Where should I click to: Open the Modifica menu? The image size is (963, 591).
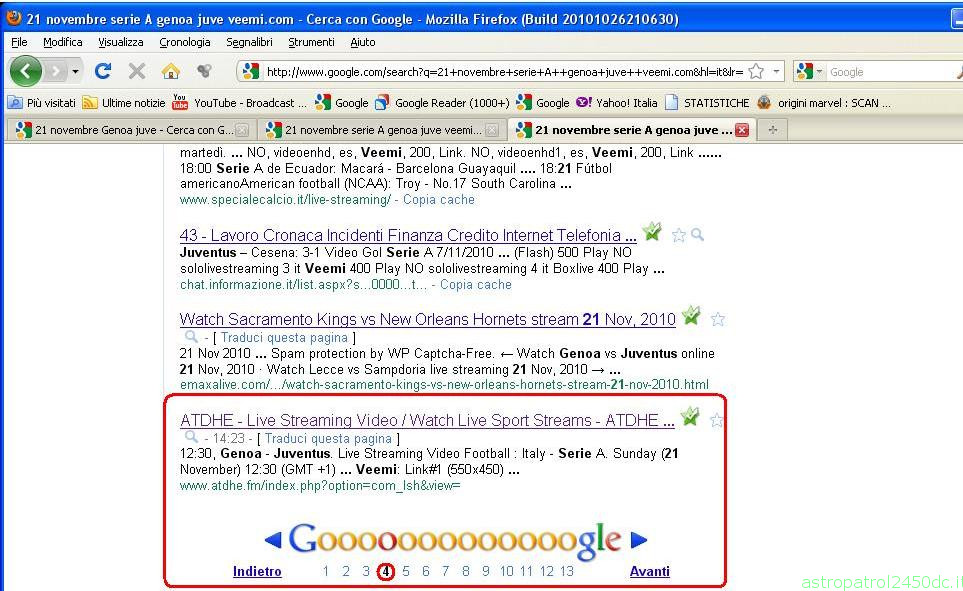[x=63, y=42]
